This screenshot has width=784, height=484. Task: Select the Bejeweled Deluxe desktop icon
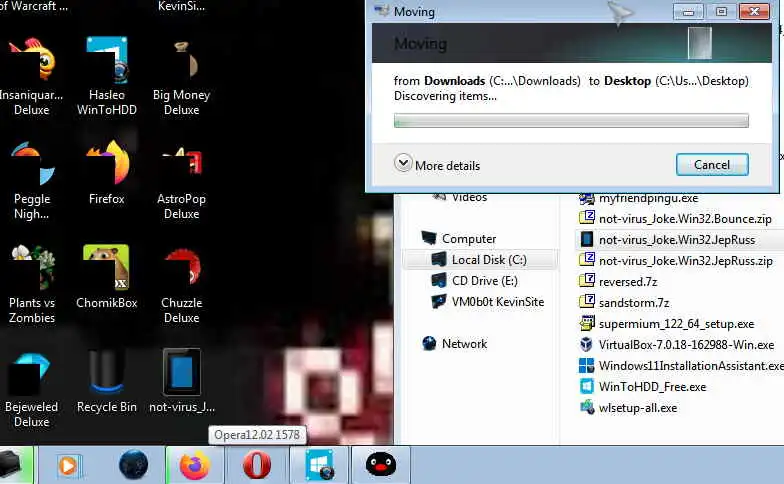pyautogui.click(x=32, y=388)
